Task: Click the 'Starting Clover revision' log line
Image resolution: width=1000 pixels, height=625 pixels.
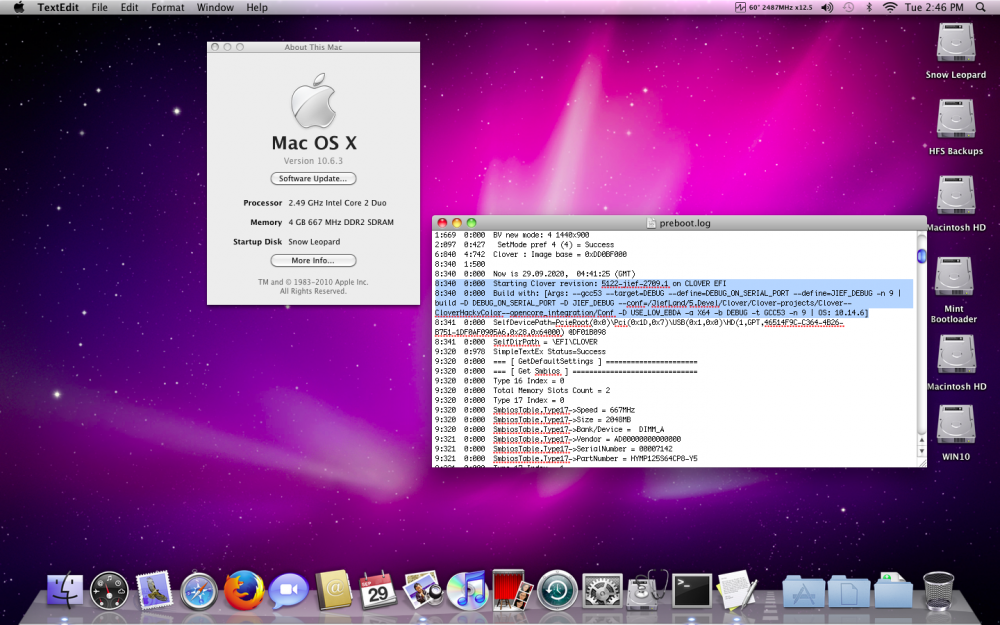Action: tap(580, 284)
